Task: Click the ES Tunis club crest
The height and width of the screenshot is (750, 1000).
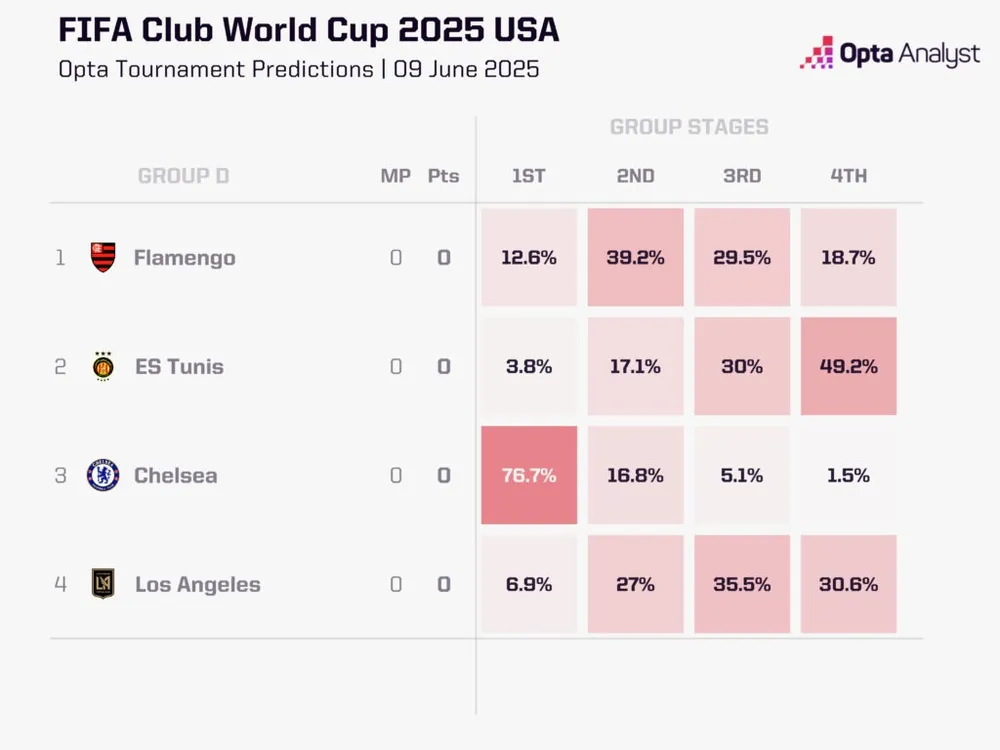Action: point(103,366)
